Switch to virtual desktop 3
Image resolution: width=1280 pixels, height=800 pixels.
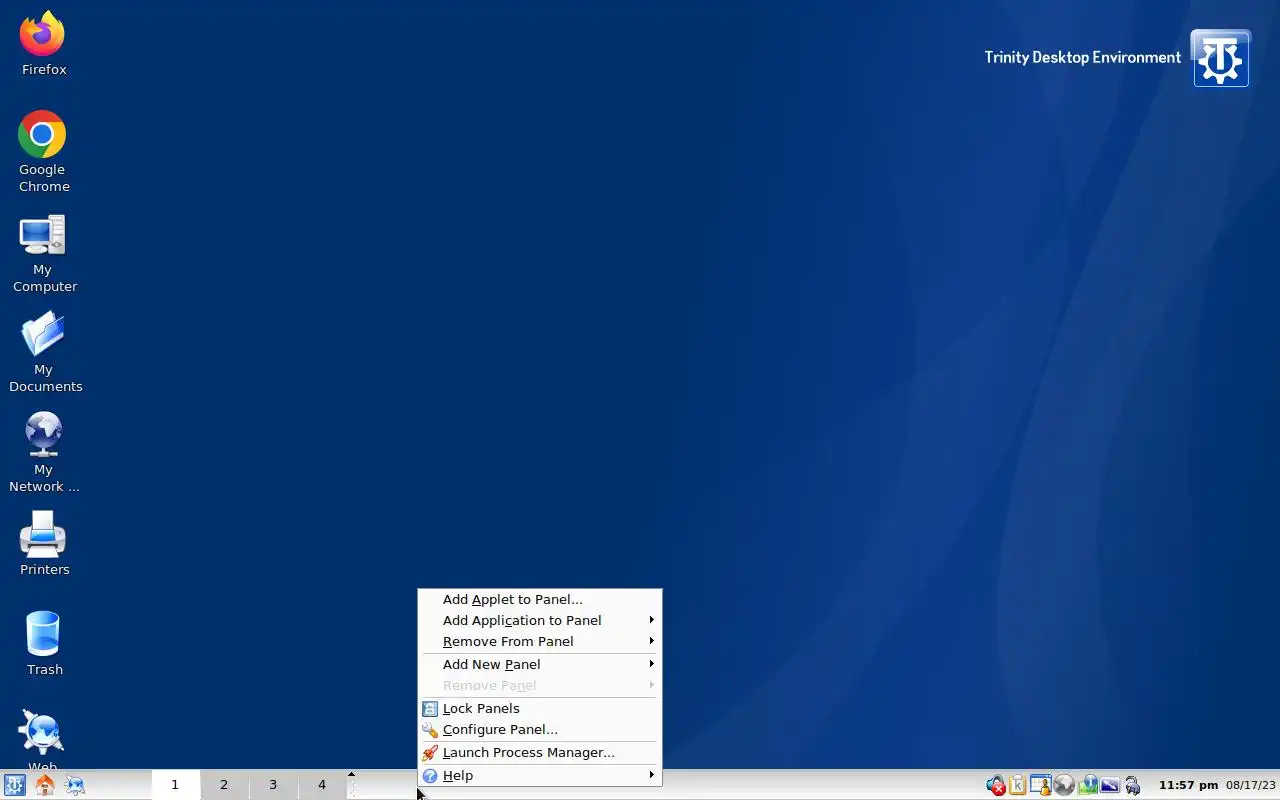[x=273, y=785]
